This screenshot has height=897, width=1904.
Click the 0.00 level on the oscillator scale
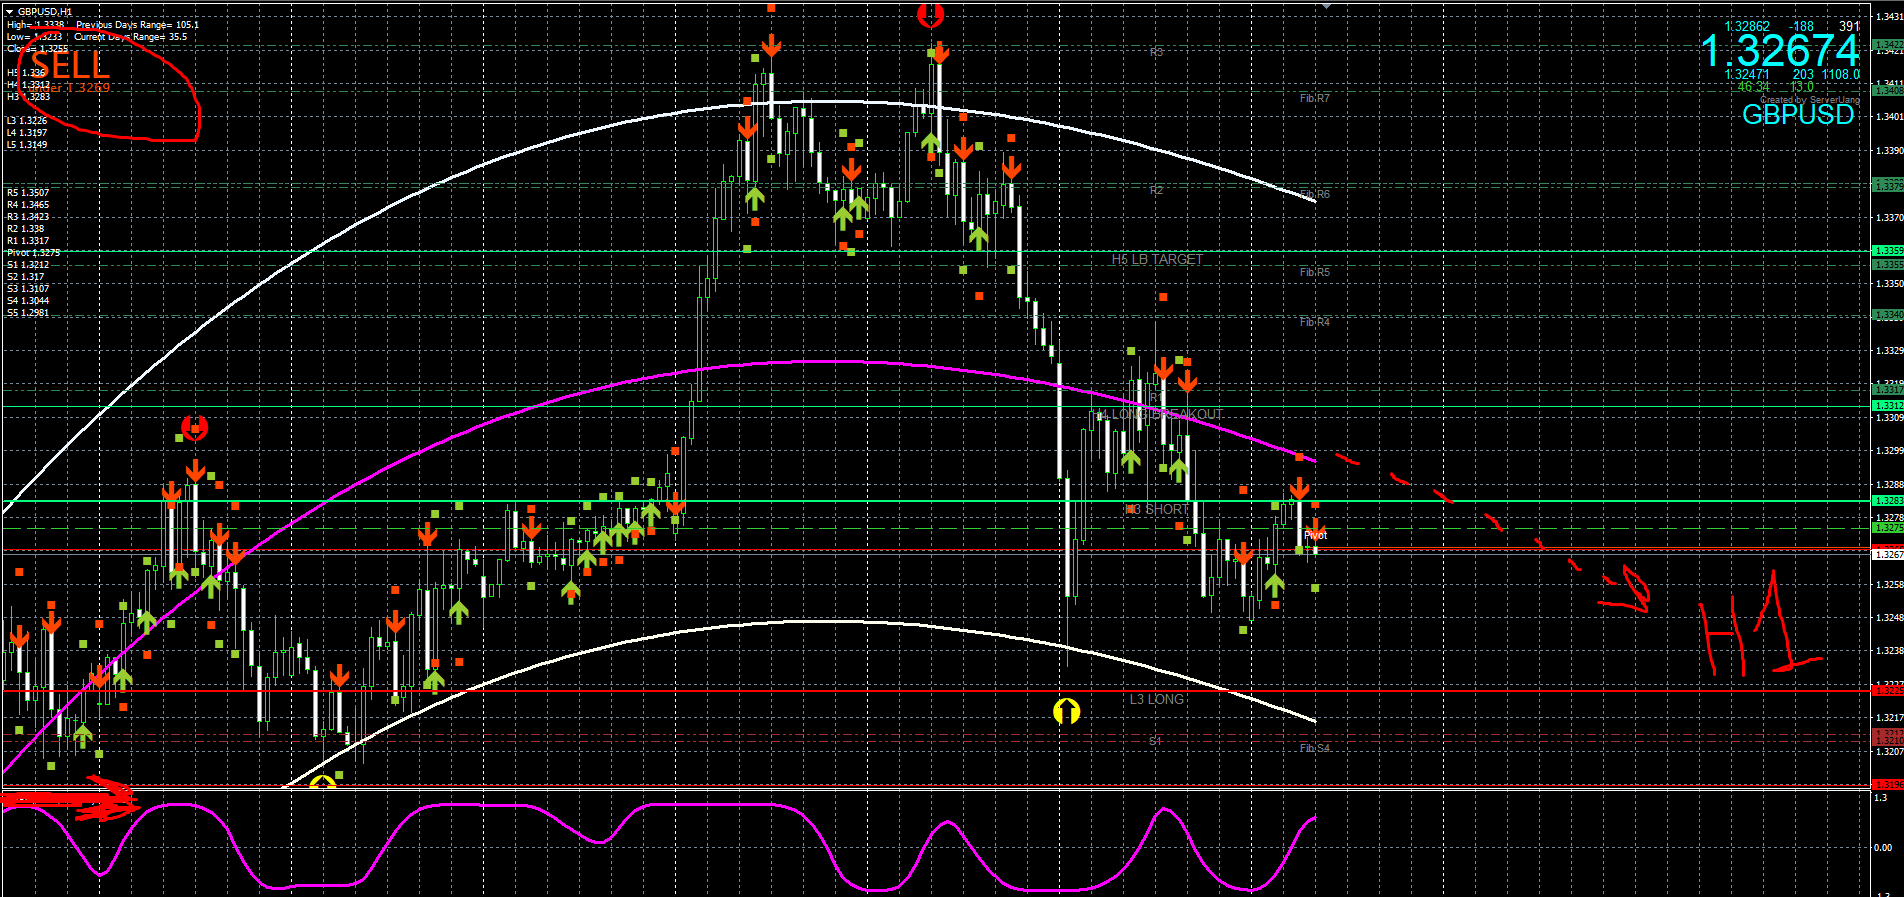click(1883, 848)
